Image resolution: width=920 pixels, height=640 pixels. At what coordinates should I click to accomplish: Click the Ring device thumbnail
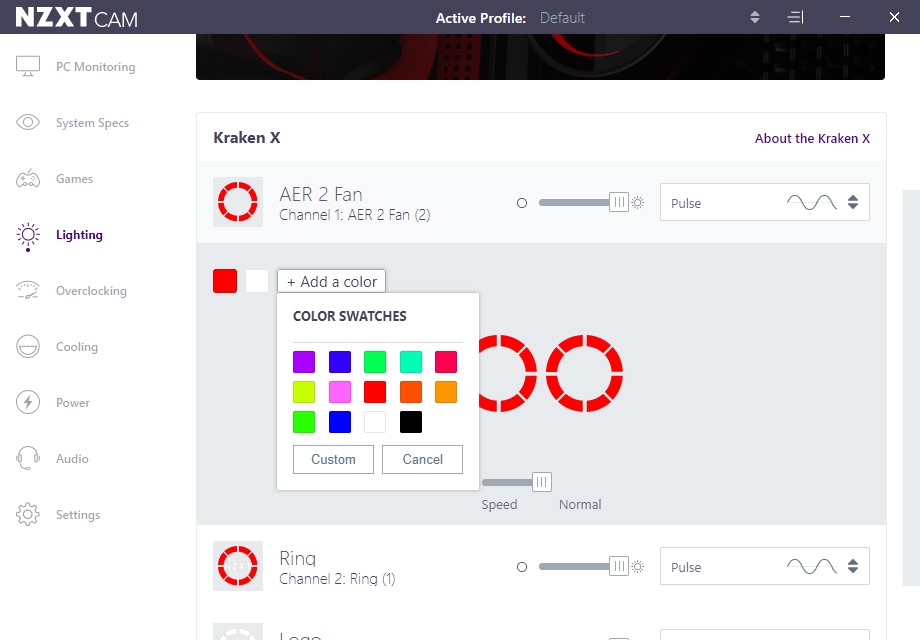coord(238,566)
